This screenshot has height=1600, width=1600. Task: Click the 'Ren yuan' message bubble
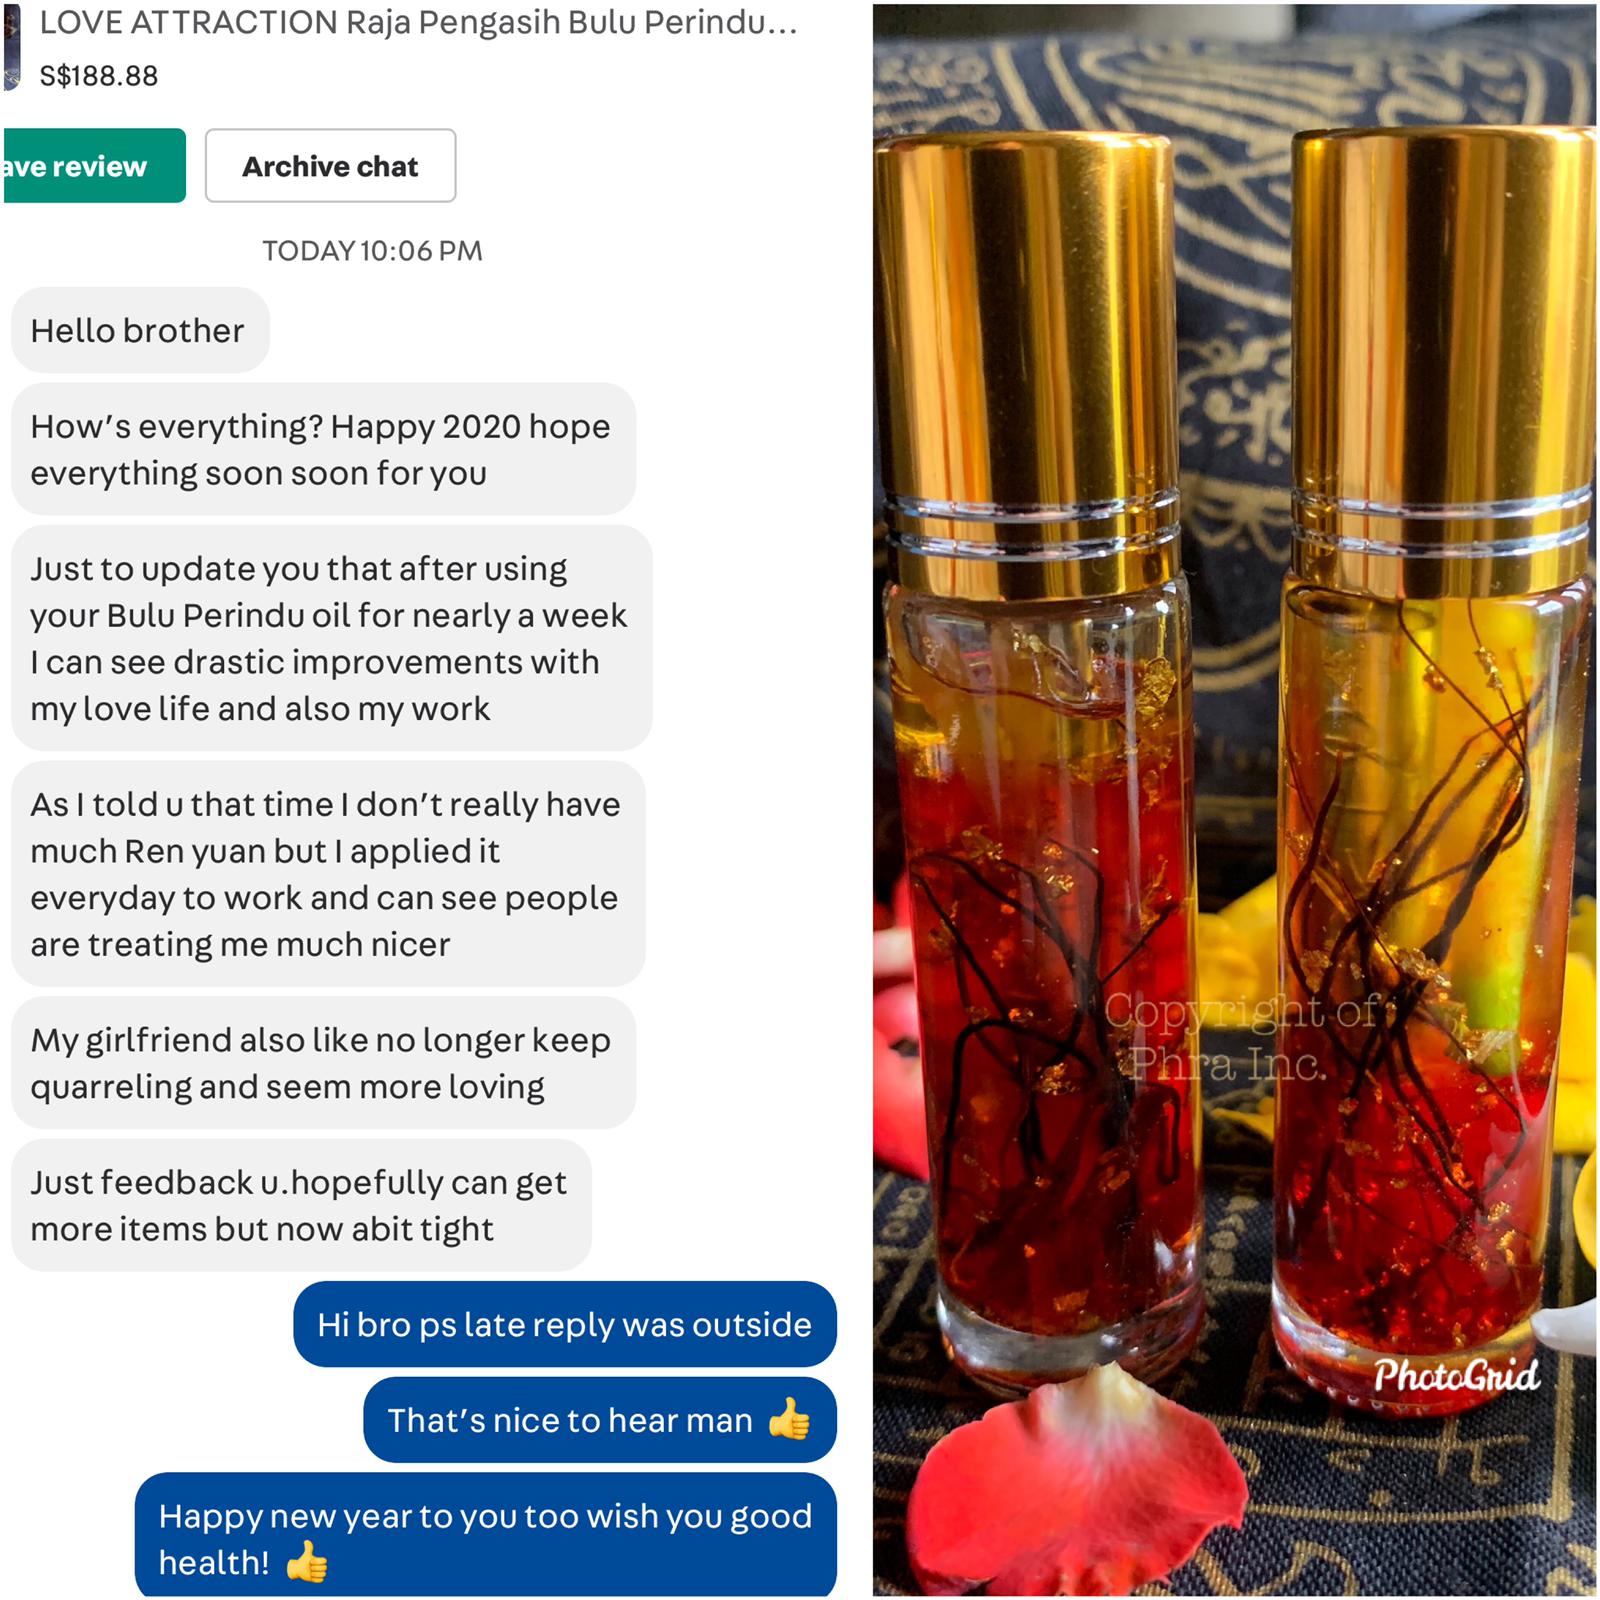point(328,874)
